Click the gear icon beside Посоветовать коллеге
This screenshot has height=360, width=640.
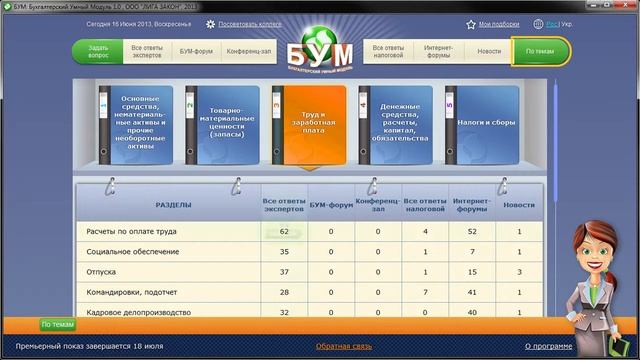[210, 24]
